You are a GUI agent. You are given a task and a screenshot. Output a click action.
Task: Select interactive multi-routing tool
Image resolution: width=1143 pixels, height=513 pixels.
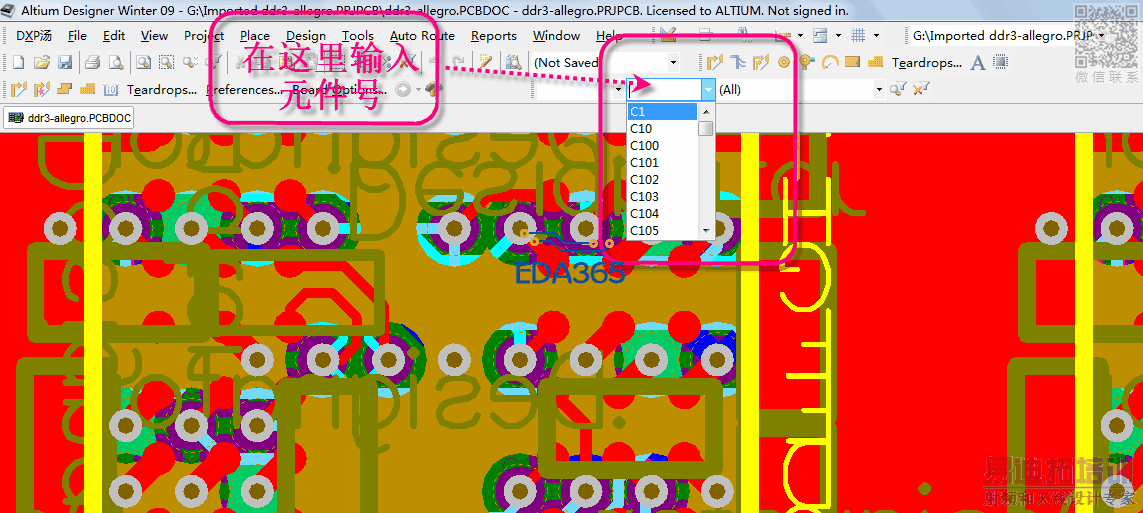(x=760, y=63)
